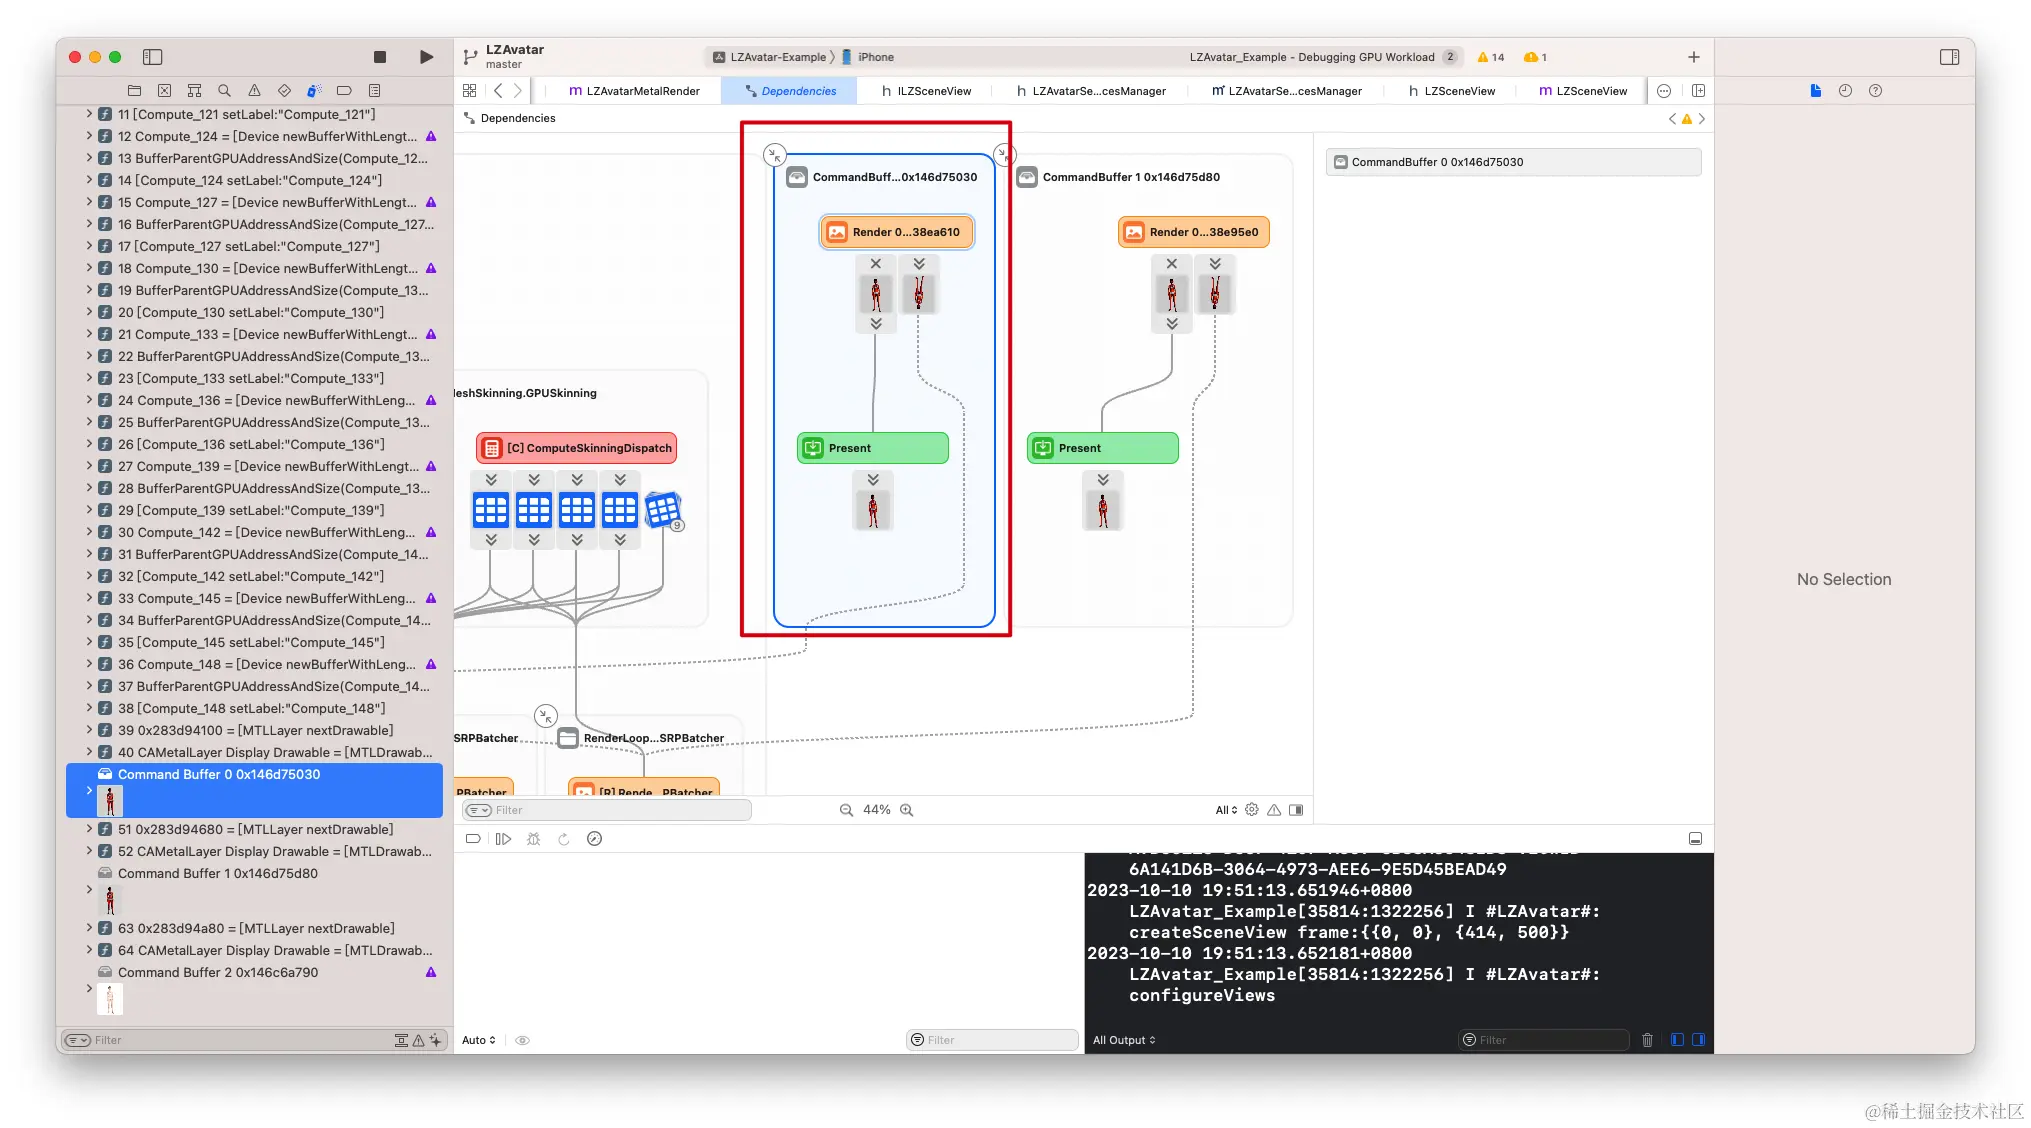
Task: Go back in editor history
Action: tap(498, 91)
